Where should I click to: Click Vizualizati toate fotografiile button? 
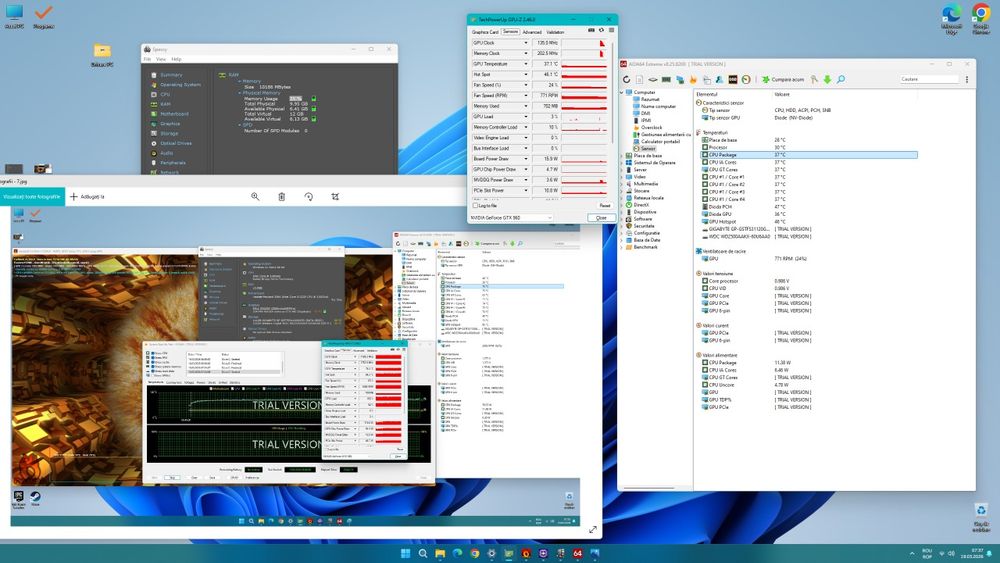click(32, 196)
